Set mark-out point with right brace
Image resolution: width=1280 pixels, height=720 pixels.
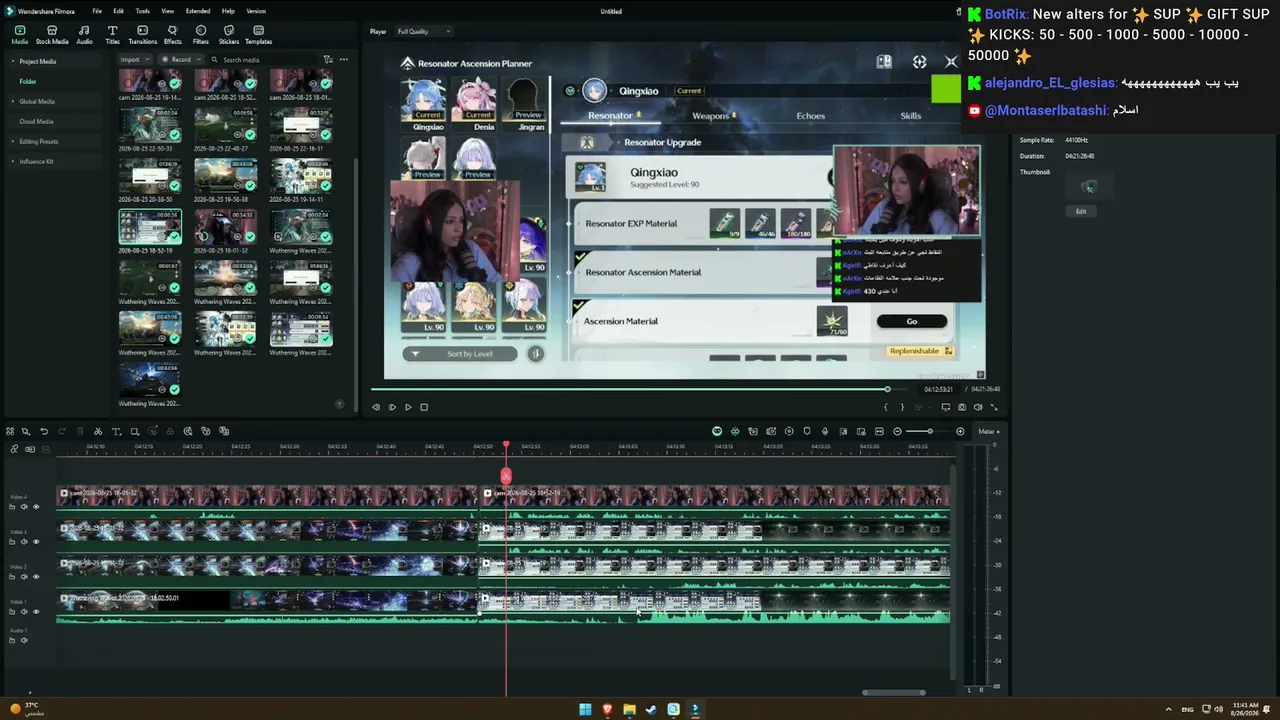(902, 407)
